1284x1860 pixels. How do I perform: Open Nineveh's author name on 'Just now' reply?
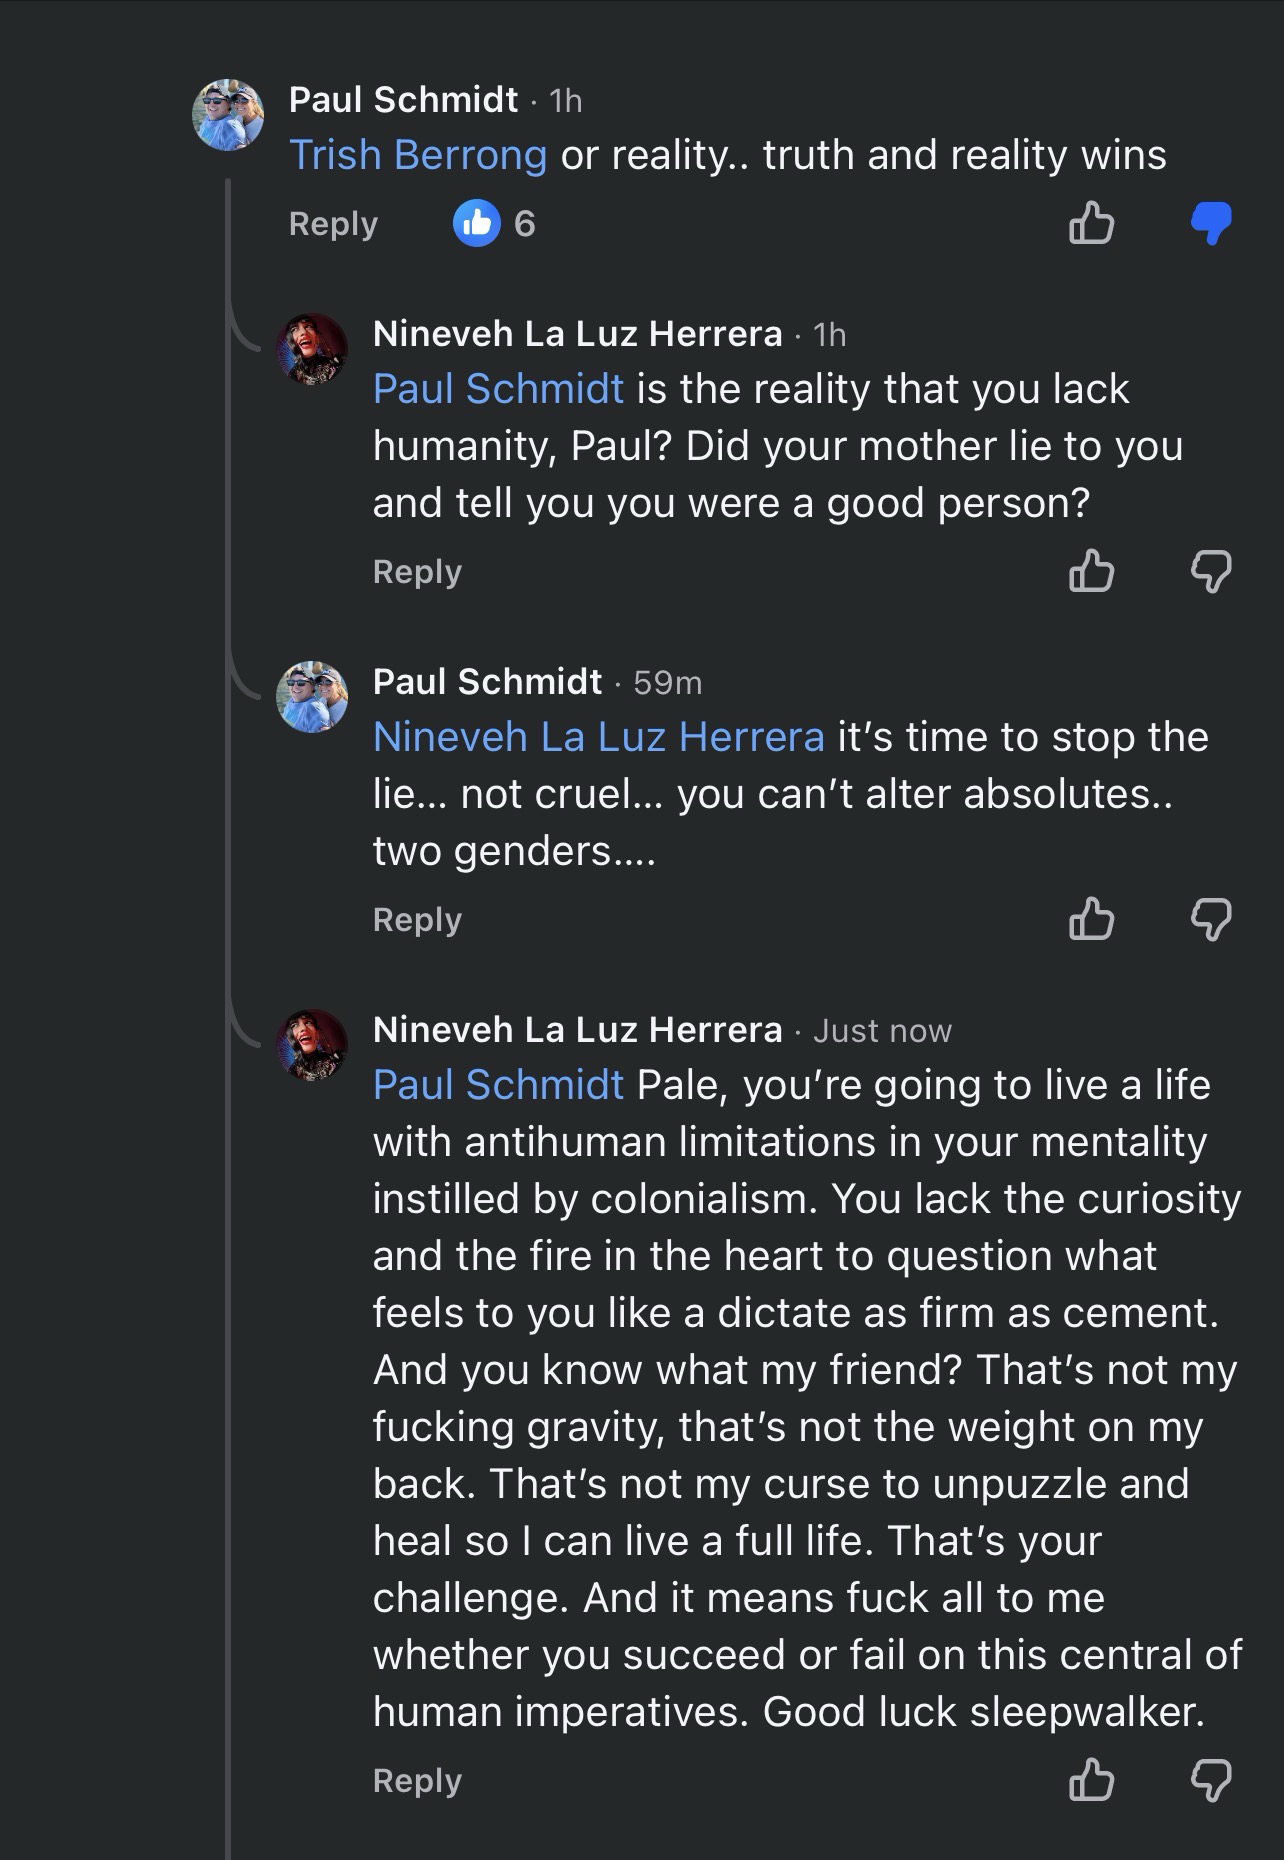pyautogui.click(x=577, y=1029)
